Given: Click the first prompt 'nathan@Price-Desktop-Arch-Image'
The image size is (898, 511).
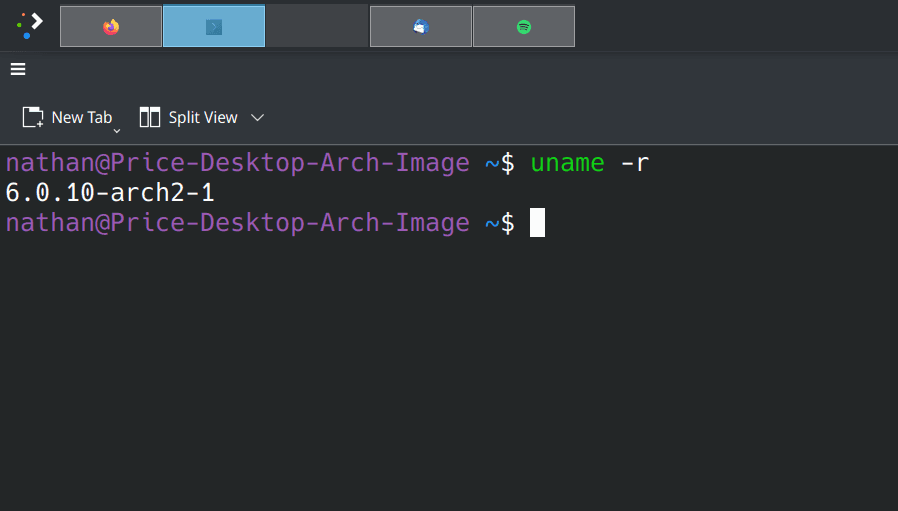Looking at the screenshot, I should (238, 164).
